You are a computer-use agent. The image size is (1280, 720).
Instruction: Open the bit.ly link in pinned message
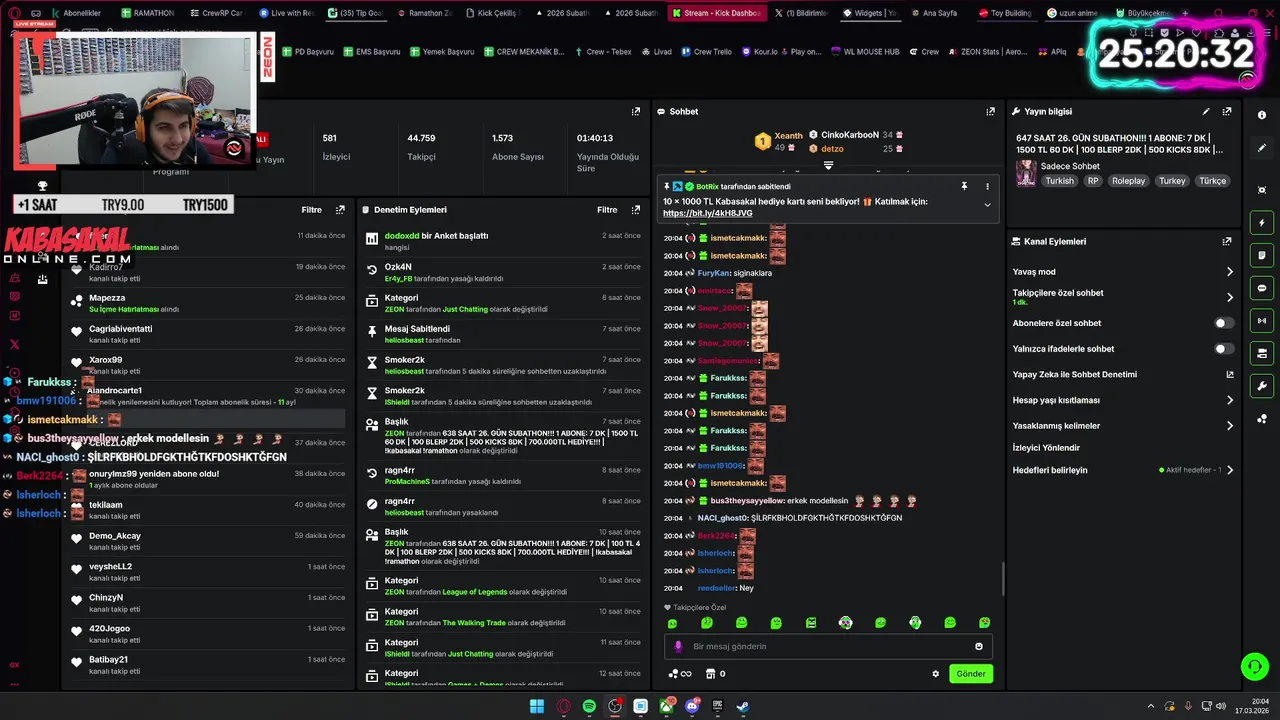point(707,213)
